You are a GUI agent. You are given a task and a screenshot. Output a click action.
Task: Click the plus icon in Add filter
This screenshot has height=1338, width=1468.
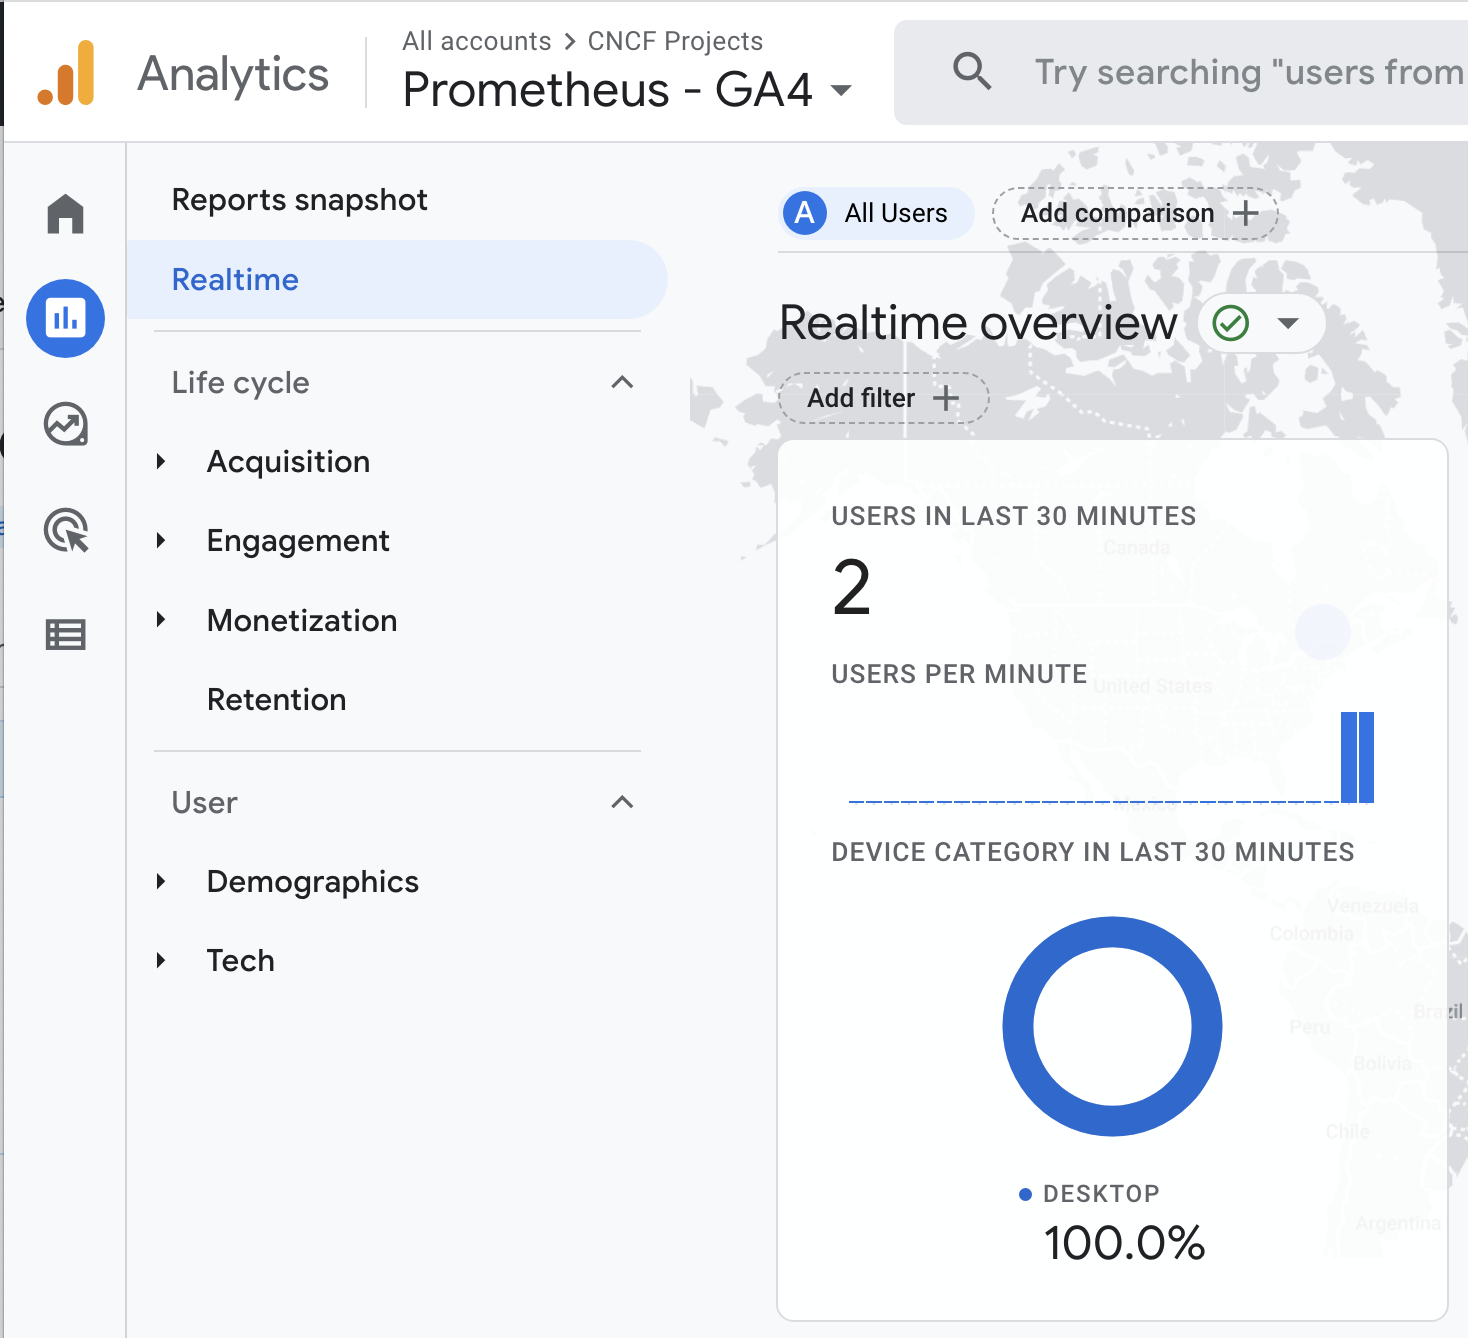[x=946, y=398]
